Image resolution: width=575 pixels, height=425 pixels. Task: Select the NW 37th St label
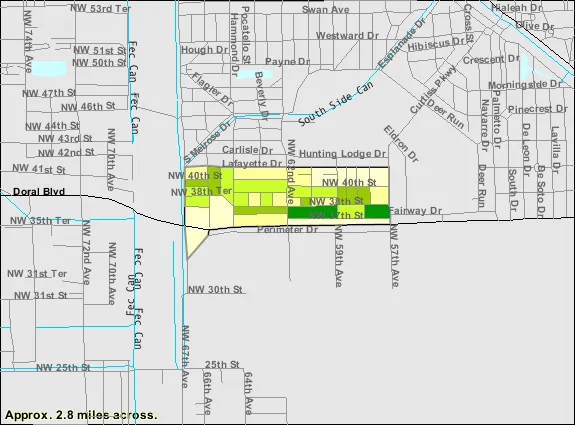[336, 215]
